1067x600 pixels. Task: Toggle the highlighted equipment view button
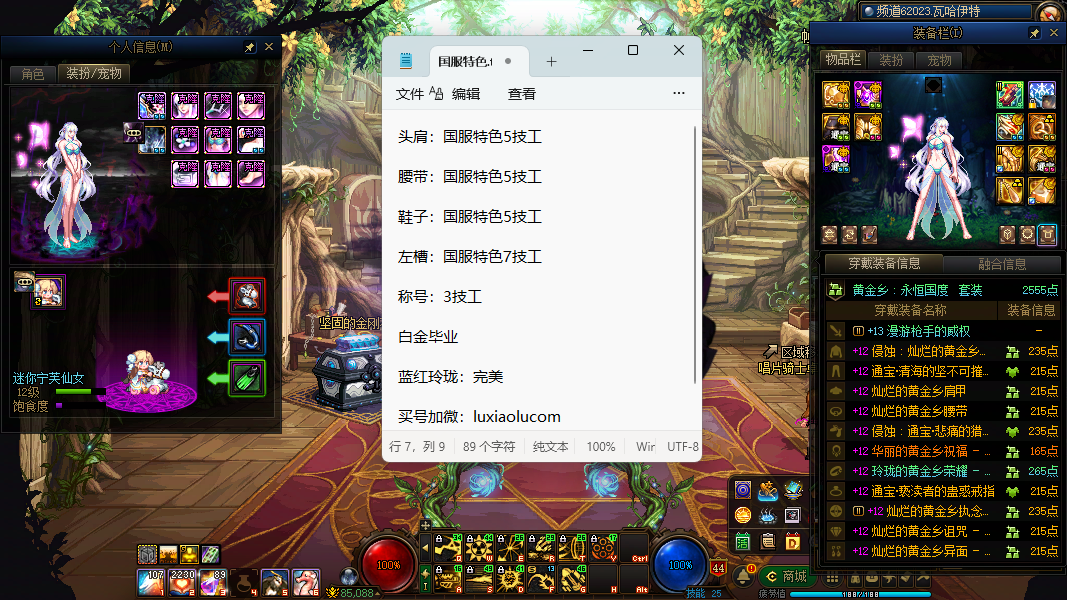click(1047, 234)
